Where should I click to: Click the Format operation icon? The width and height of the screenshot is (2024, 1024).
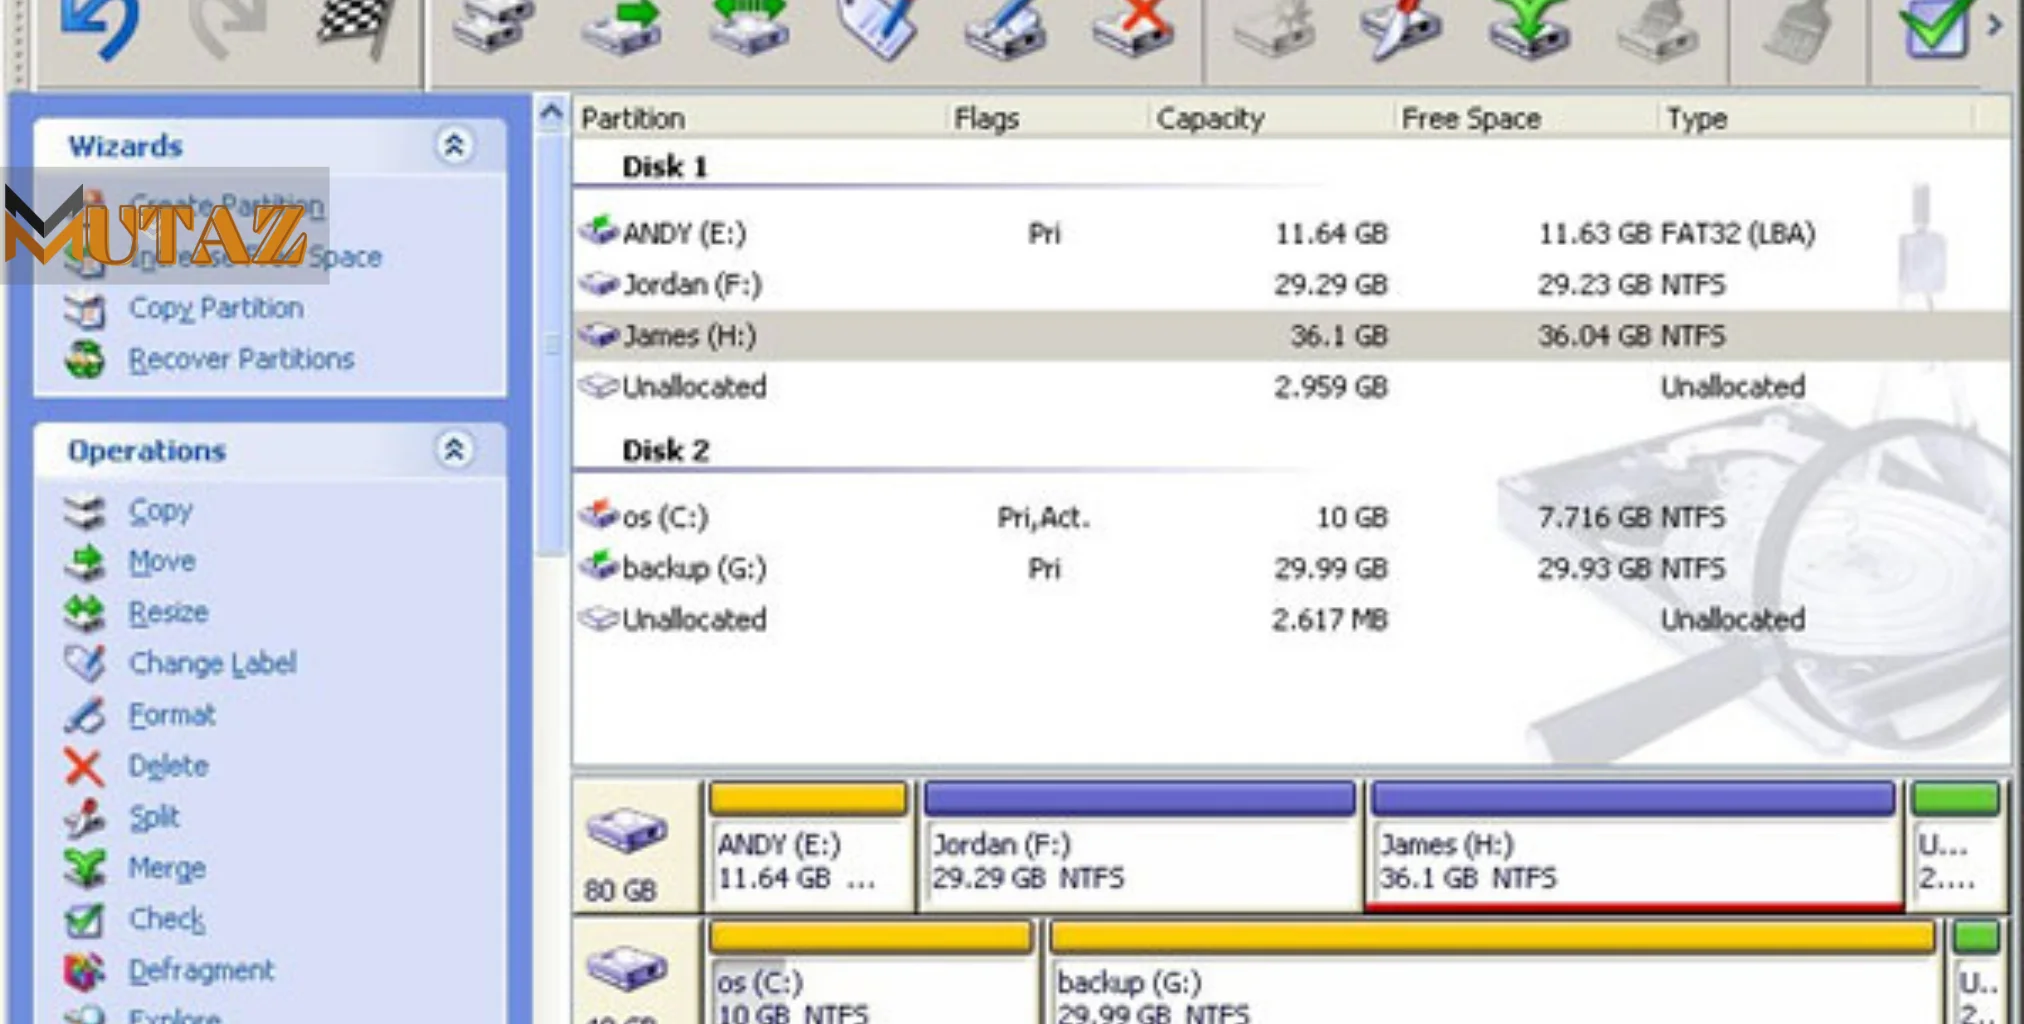click(x=84, y=715)
